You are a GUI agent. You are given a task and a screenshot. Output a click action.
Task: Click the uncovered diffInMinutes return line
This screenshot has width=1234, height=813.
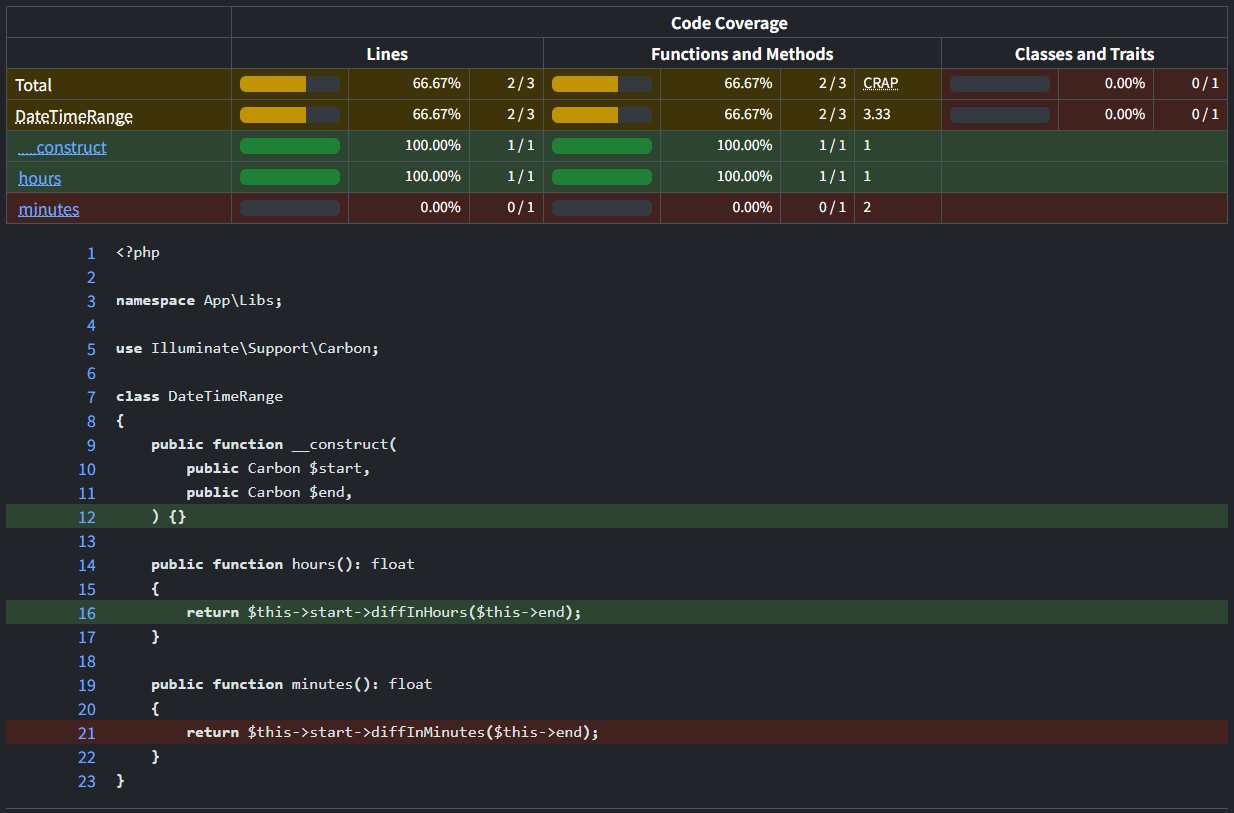pyautogui.click(x=616, y=732)
